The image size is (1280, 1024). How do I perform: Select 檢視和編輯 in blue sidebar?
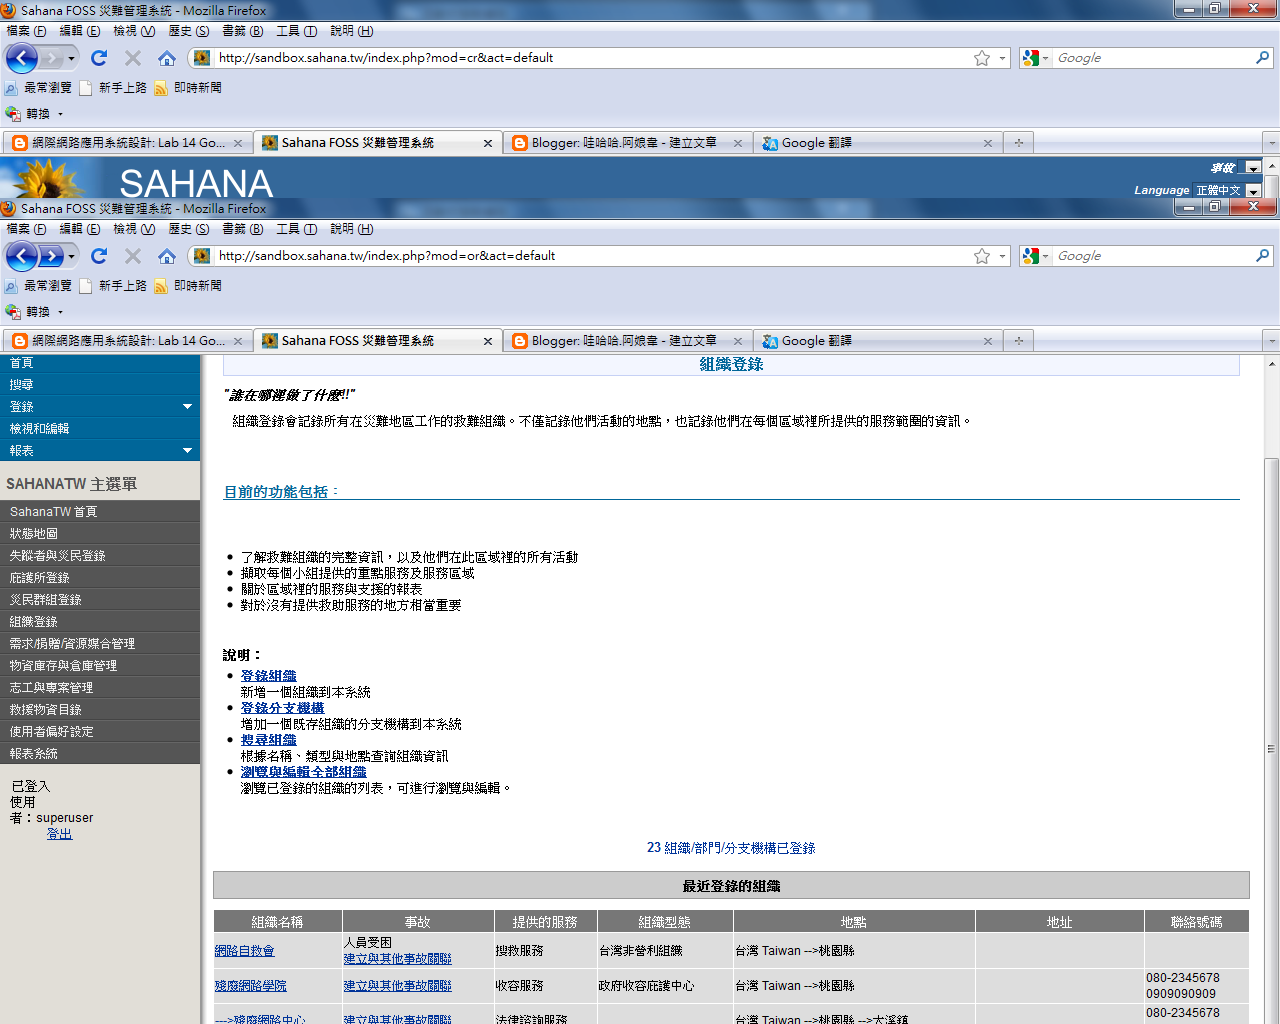click(x=100, y=429)
